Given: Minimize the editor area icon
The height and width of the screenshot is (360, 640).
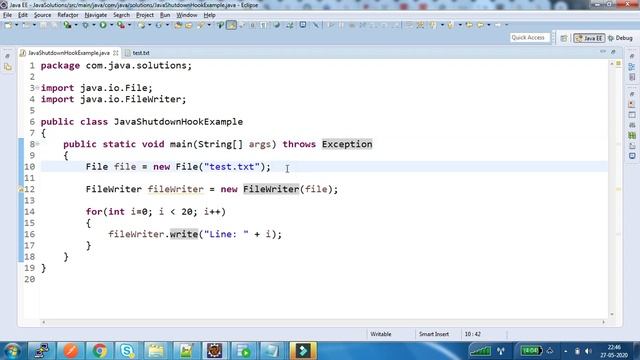Looking at the screenshot, I should point(603,52).
